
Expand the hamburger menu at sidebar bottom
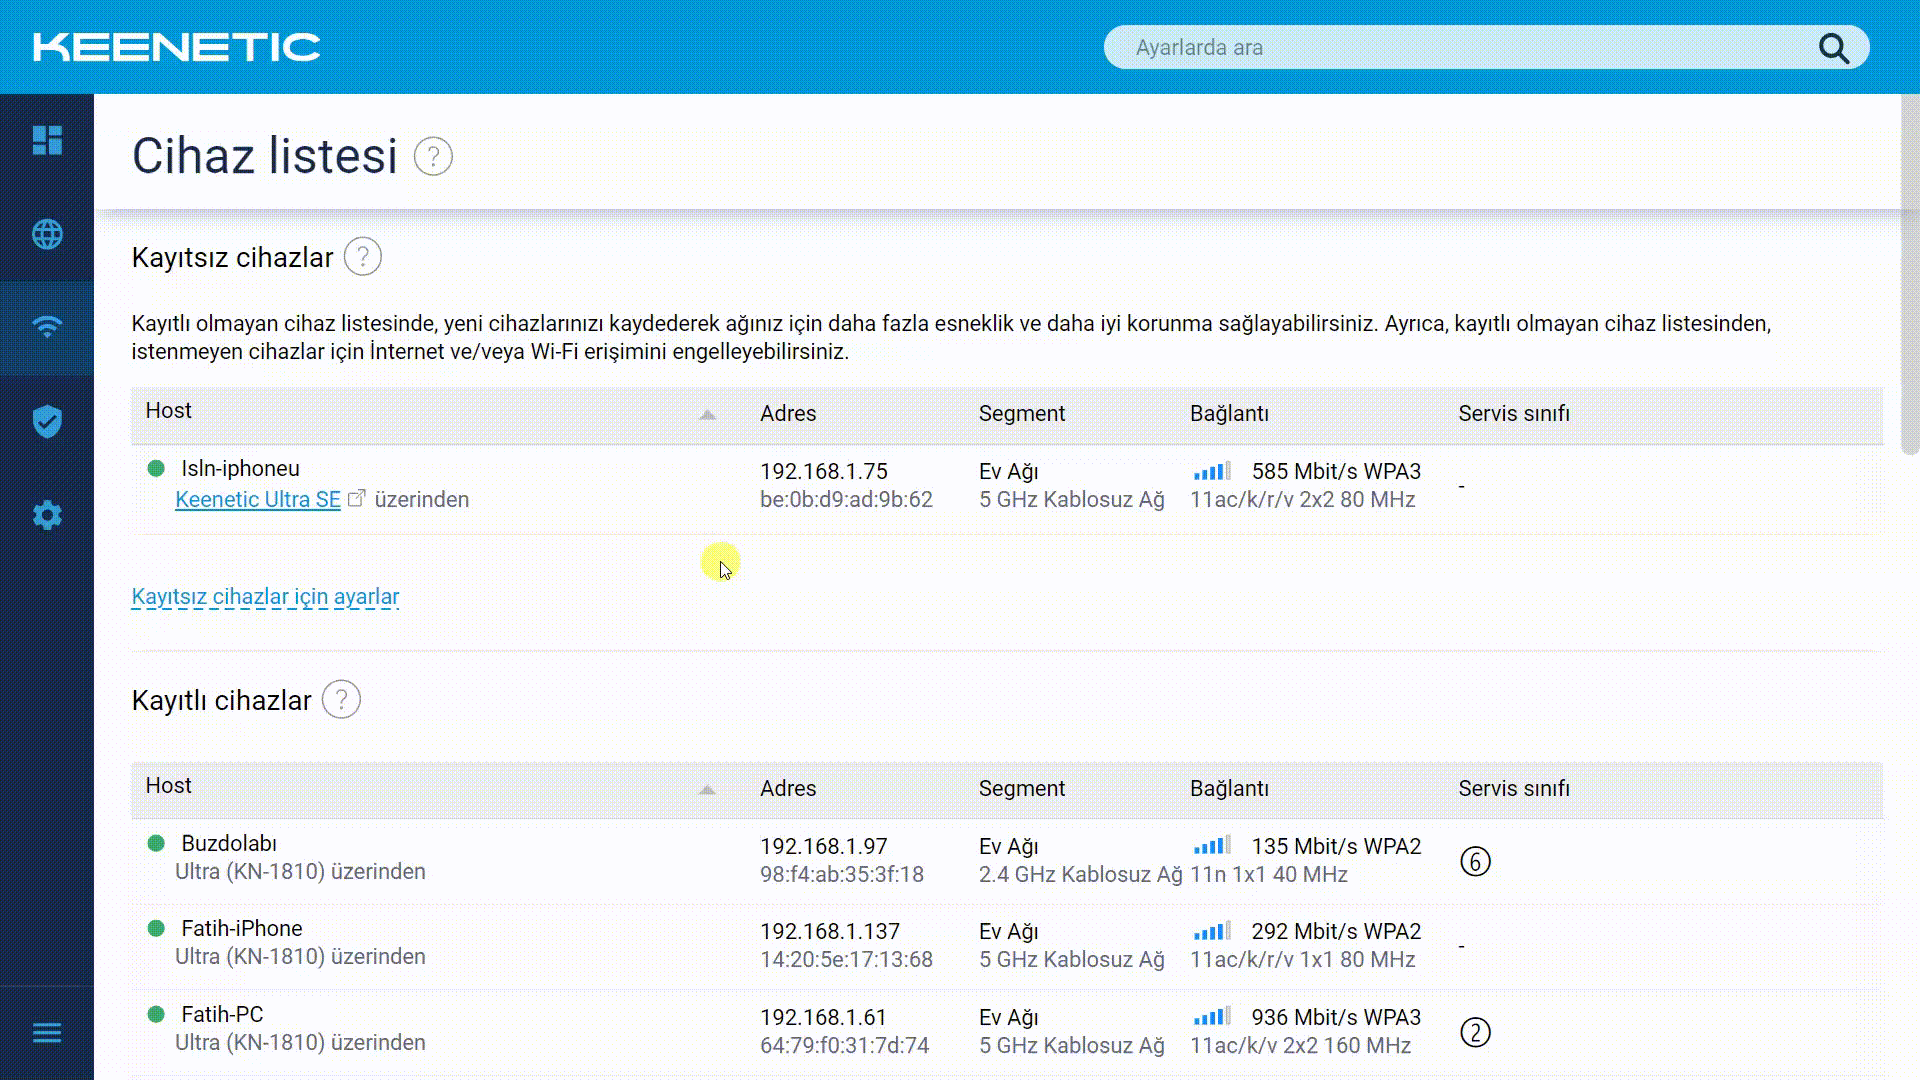(47, 1033)
